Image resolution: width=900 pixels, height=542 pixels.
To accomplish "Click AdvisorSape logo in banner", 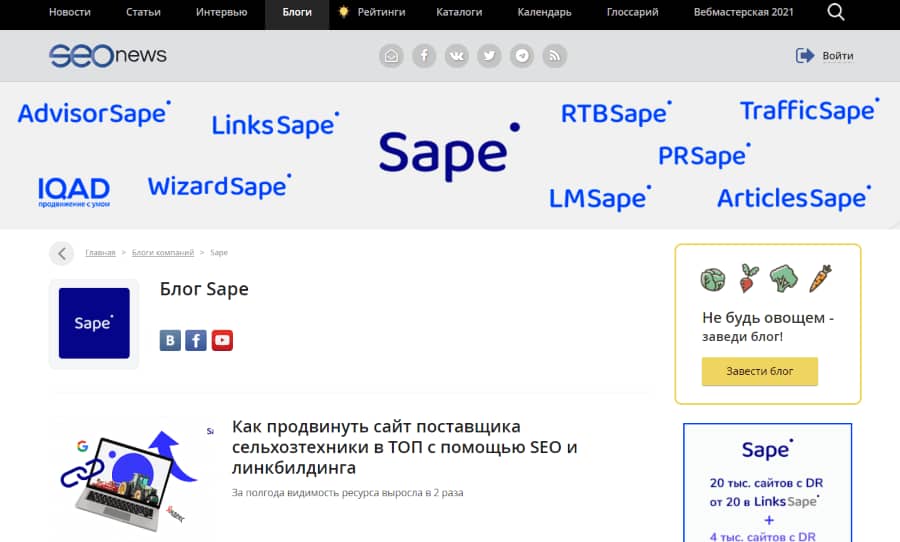I will (x=94, y=113).
